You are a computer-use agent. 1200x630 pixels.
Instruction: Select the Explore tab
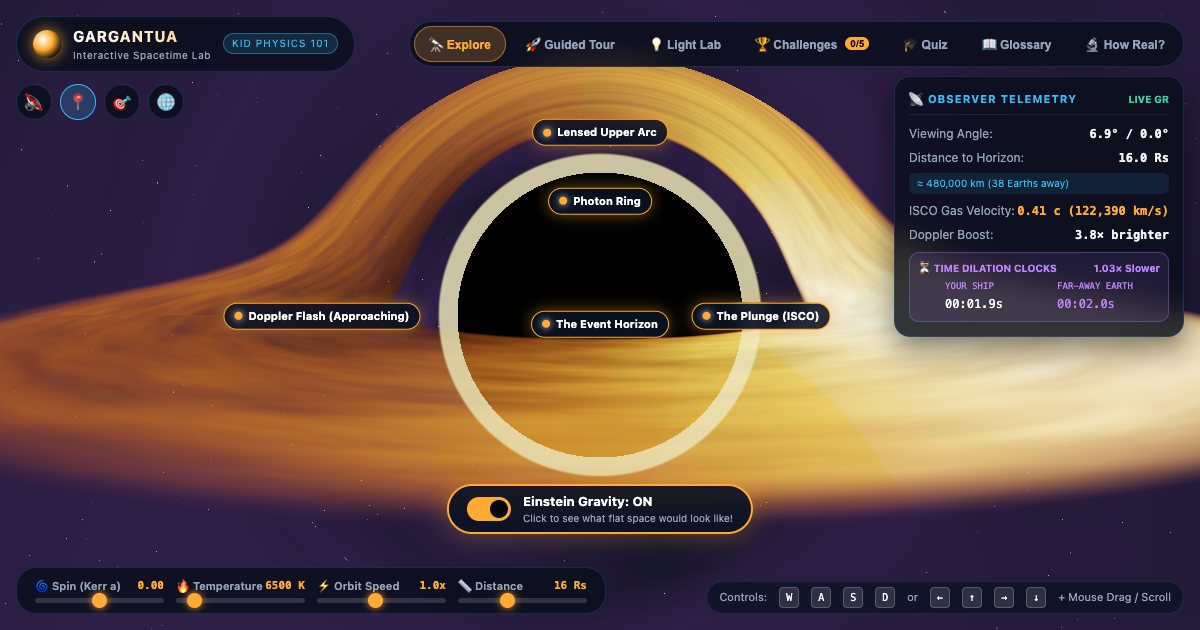(460, 44)
